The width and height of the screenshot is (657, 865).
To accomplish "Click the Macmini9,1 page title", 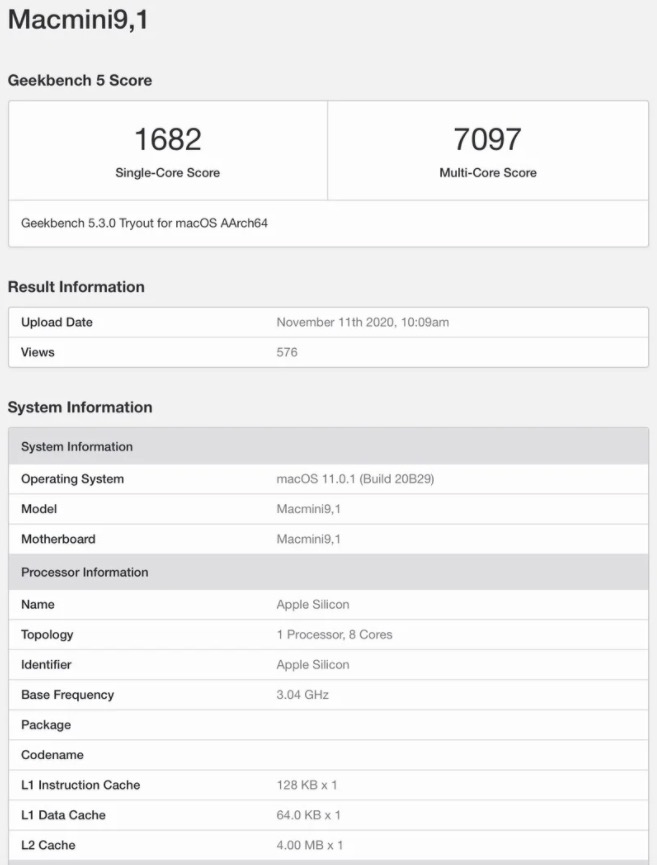I will point(78,19).
